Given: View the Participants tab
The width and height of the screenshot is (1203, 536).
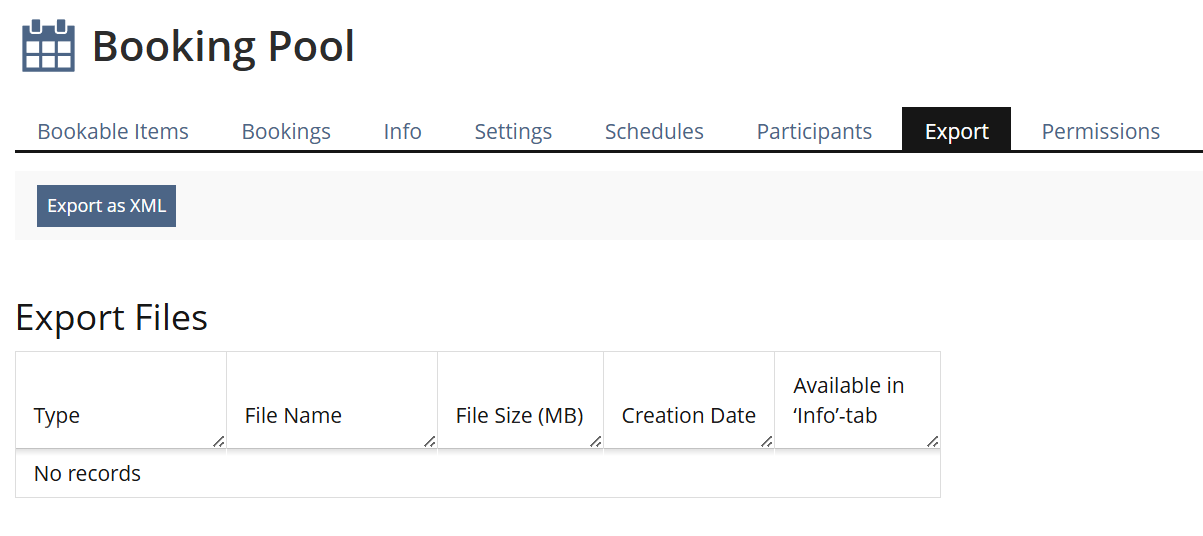Looking at the screenshot, I should 814,131.
